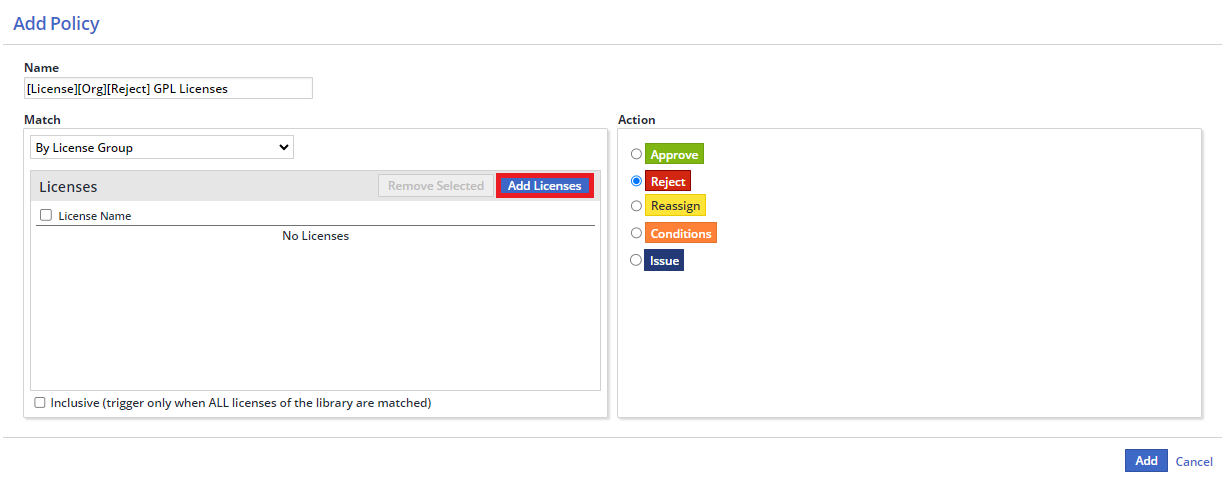The width and height of the screenshot is (1229, 477).
Task: Click the policy Name text field
Action: 168,89
